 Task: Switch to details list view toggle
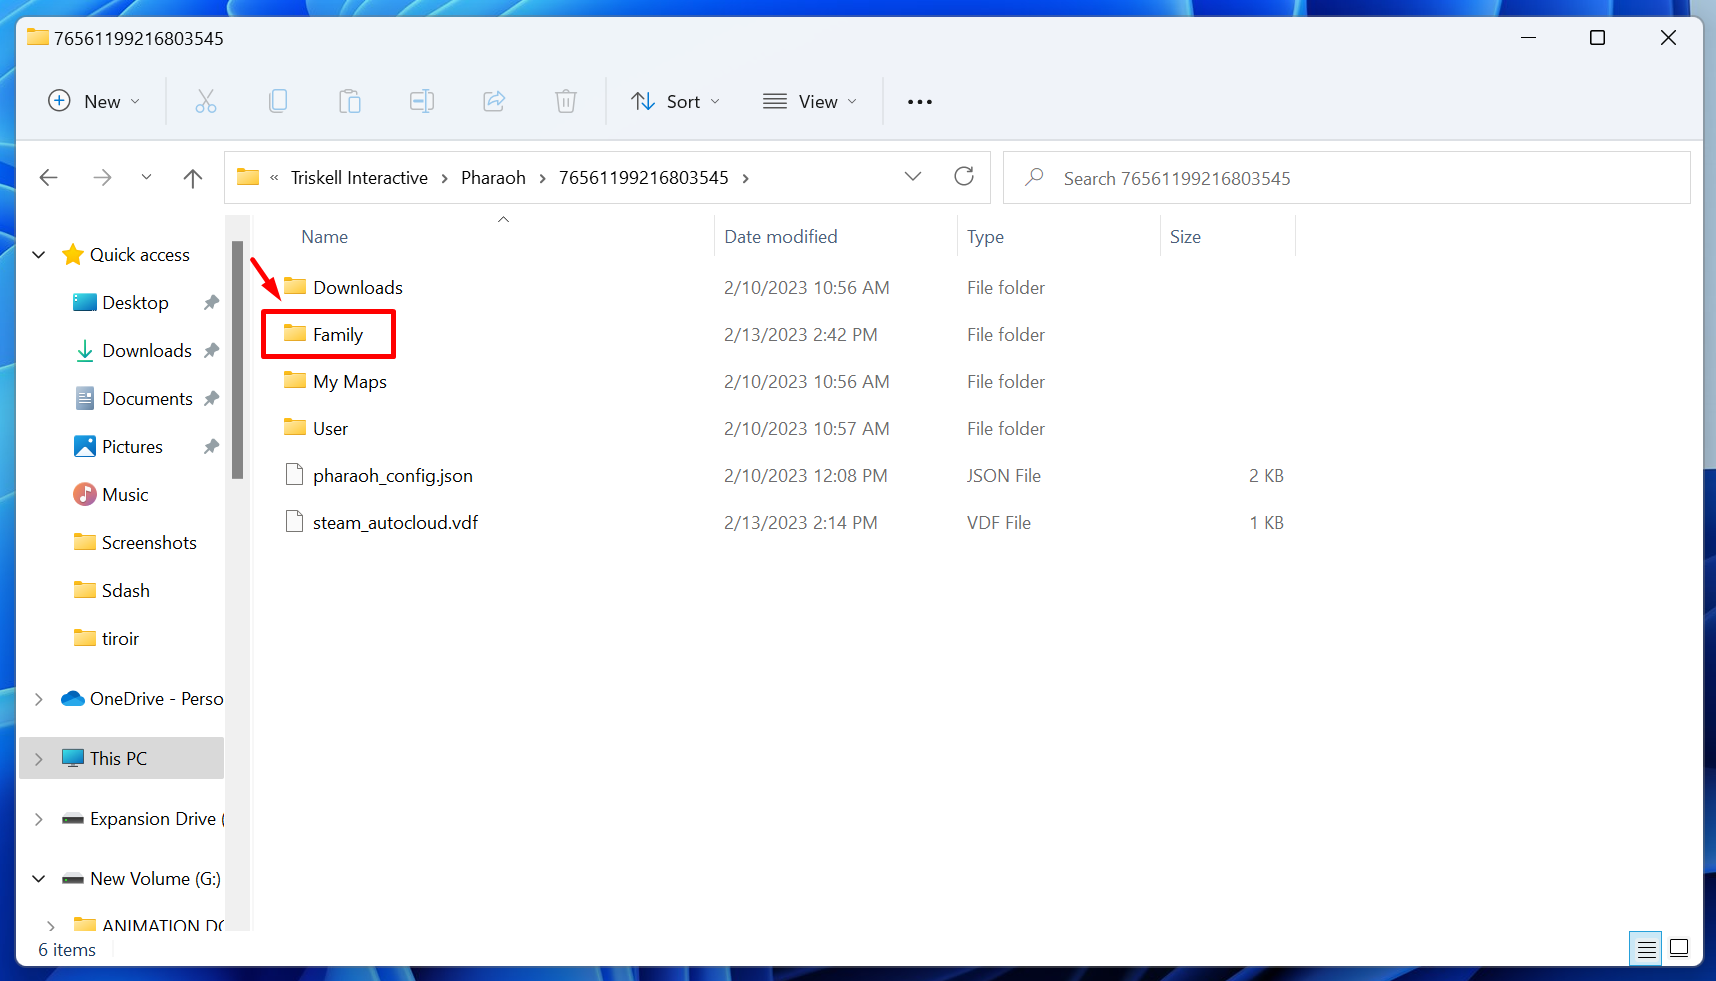tap(1646, 948)
